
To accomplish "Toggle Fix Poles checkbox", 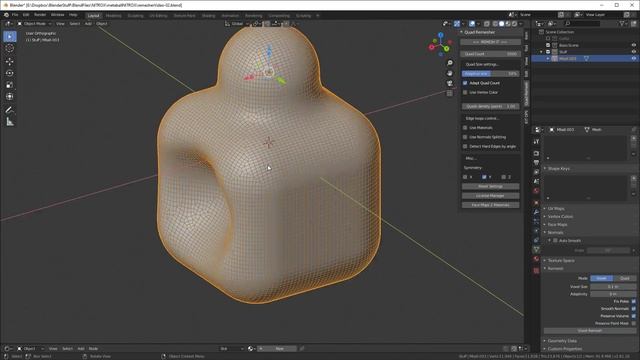I will [x=633, y=301].
